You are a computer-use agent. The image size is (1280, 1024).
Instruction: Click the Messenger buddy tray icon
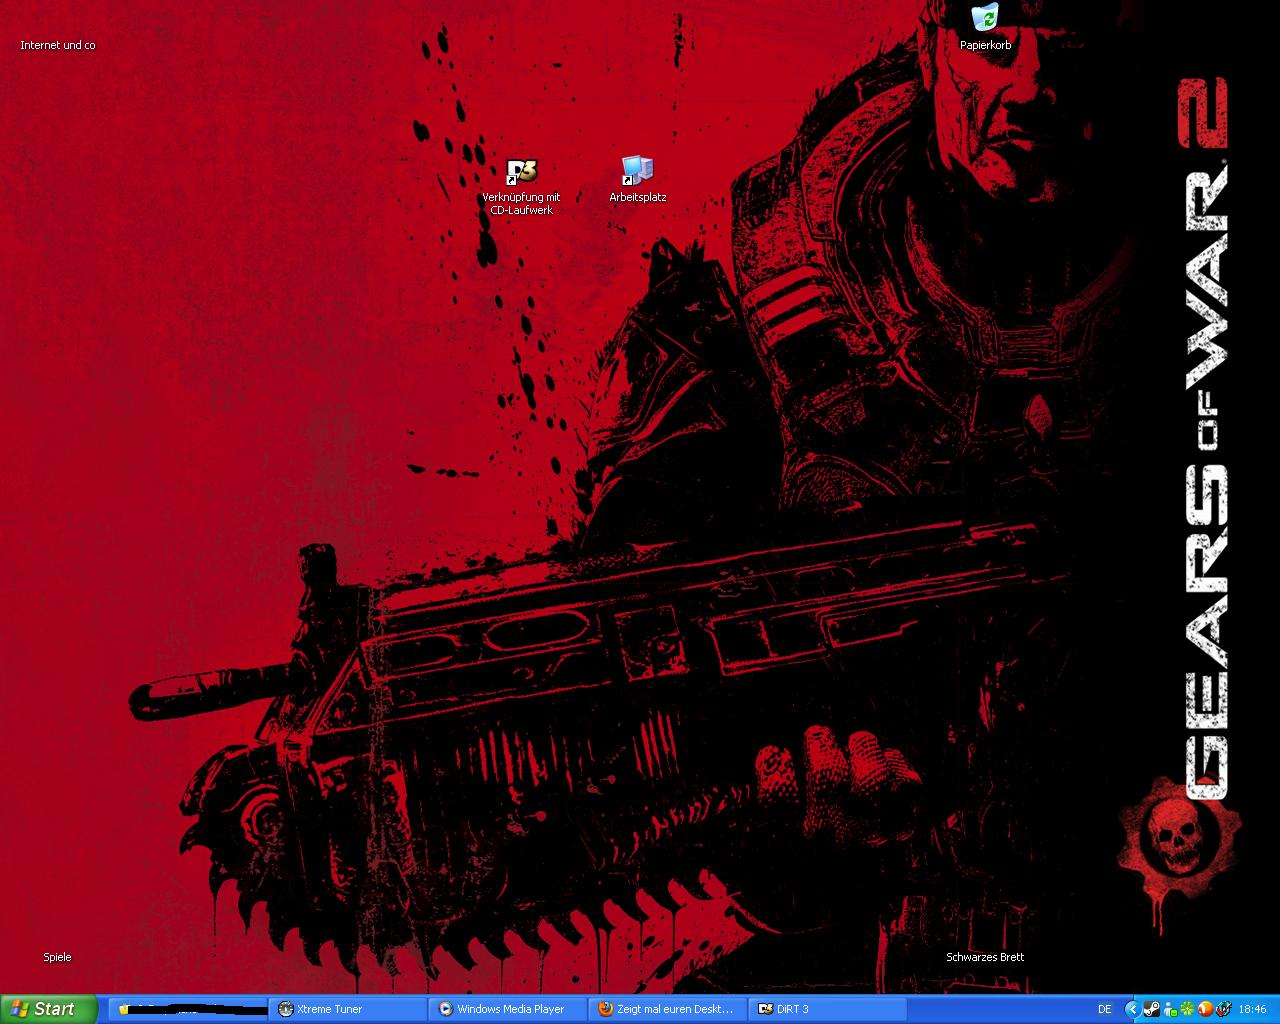coord(1169,1009)
